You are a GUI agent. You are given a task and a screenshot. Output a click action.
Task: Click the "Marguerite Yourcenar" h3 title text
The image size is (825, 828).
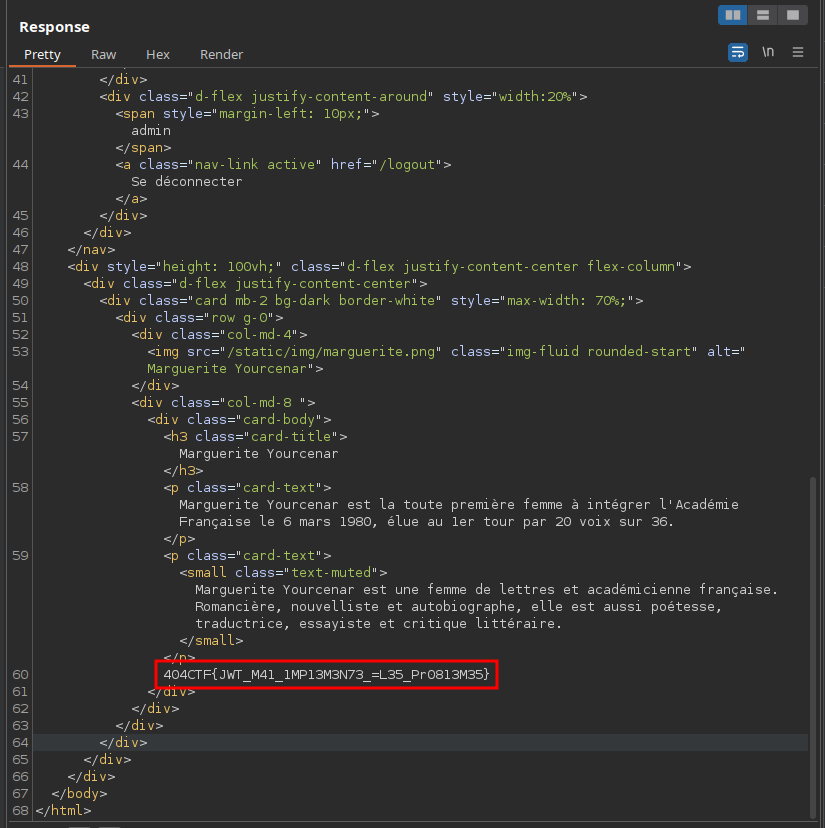tap(258, 453)
